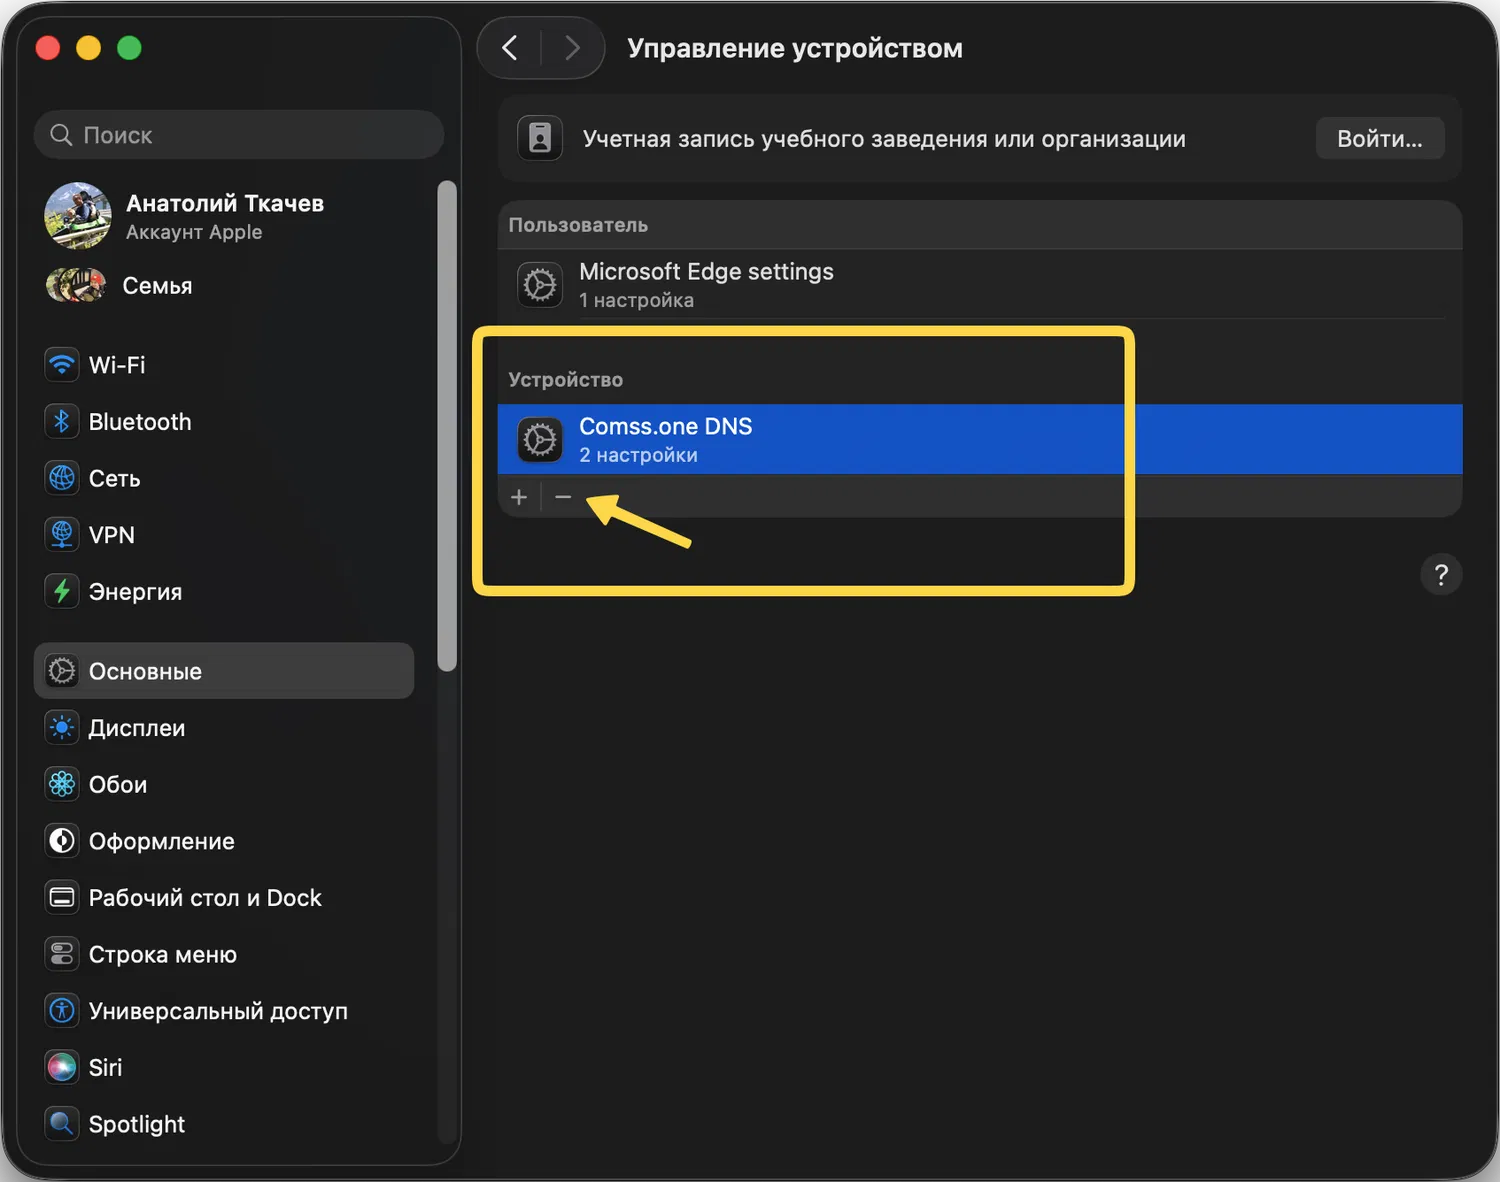Go back with the left chevron
This screenshot has height=1182, width=1500.
pyautogui.click(x=510, y=48)
